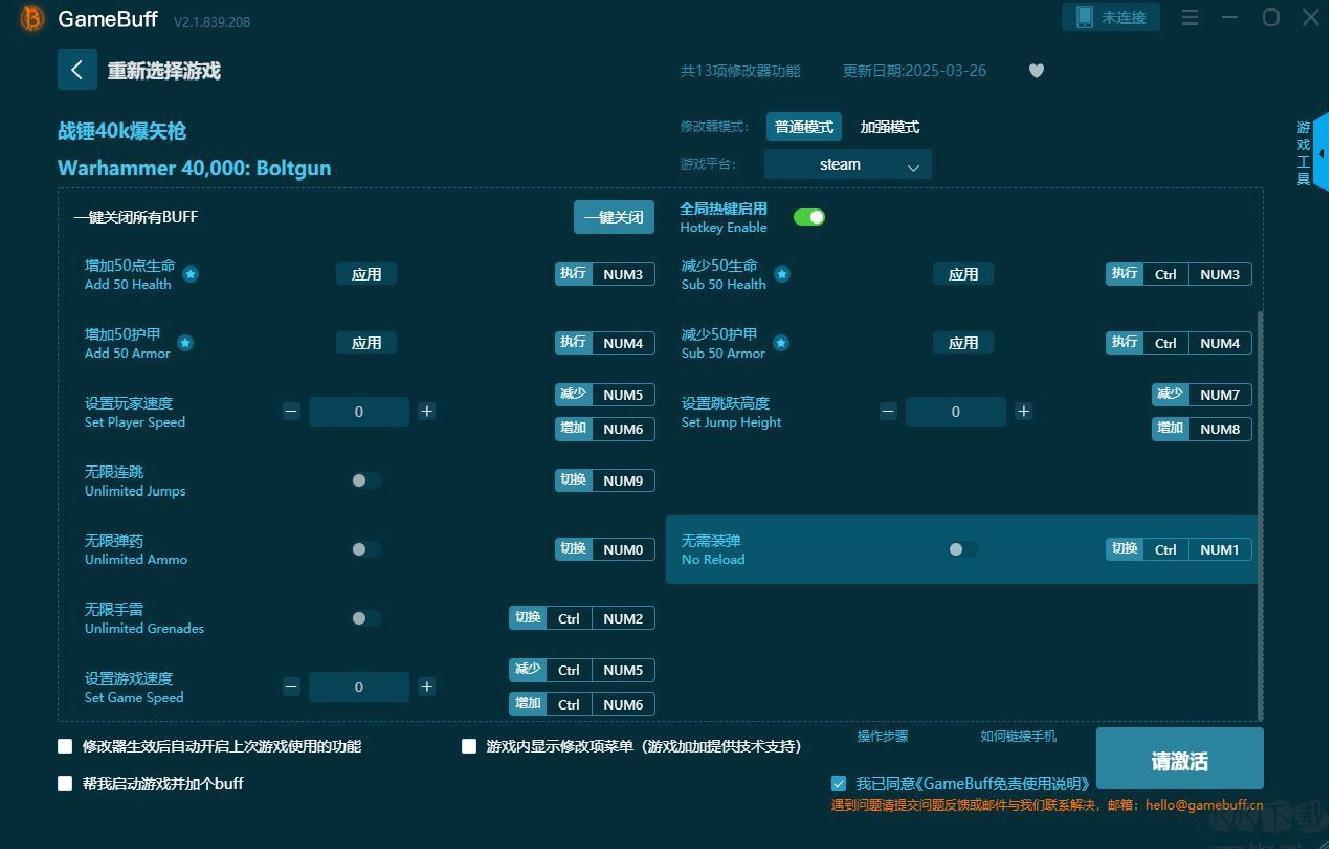Click NUM8 increase hotkey for Jump Height
This screenshot has width=1329, height=849.
(1201, 429)
